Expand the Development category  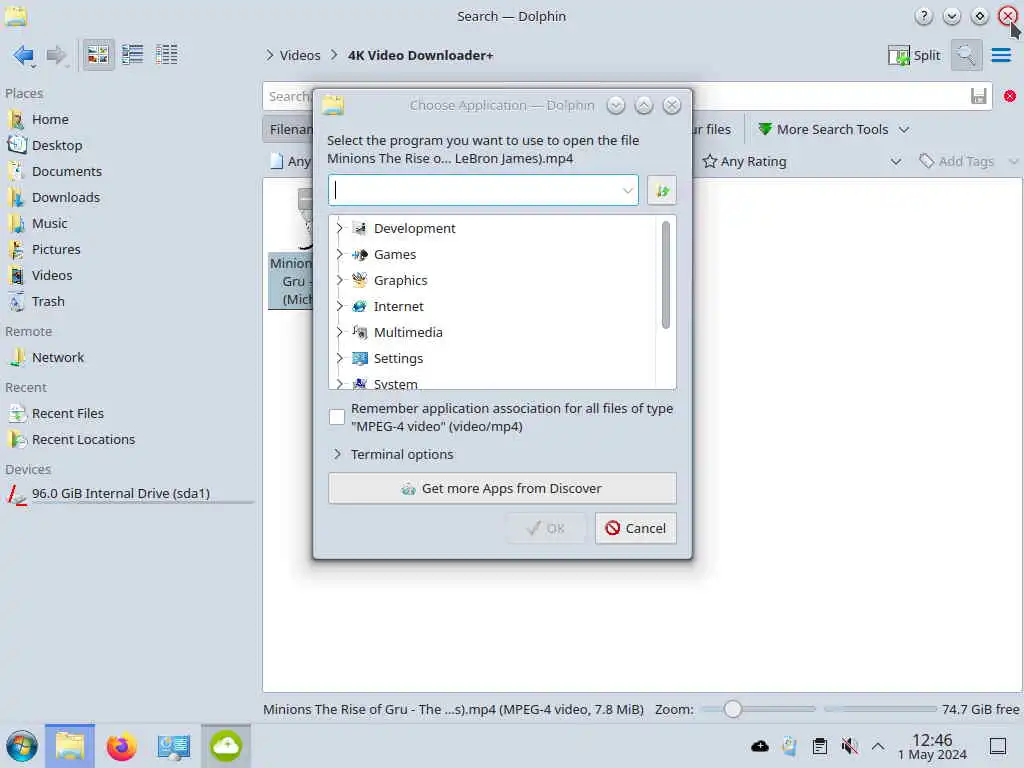click(340, 228)
